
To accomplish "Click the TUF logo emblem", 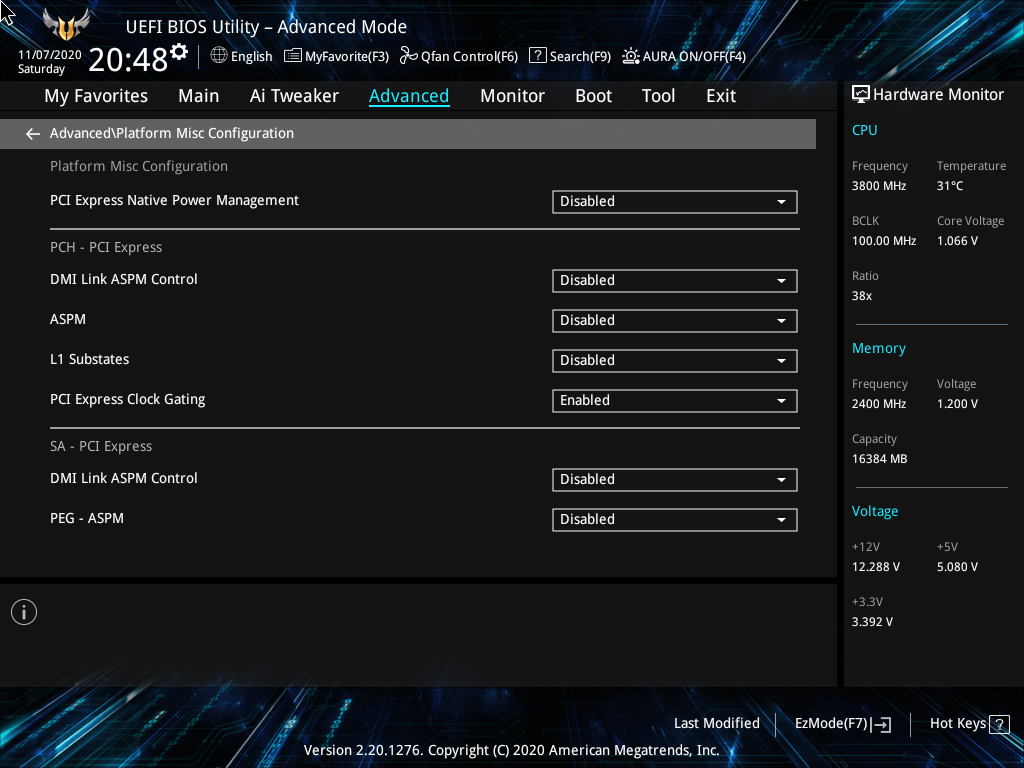I will point(66,25).
